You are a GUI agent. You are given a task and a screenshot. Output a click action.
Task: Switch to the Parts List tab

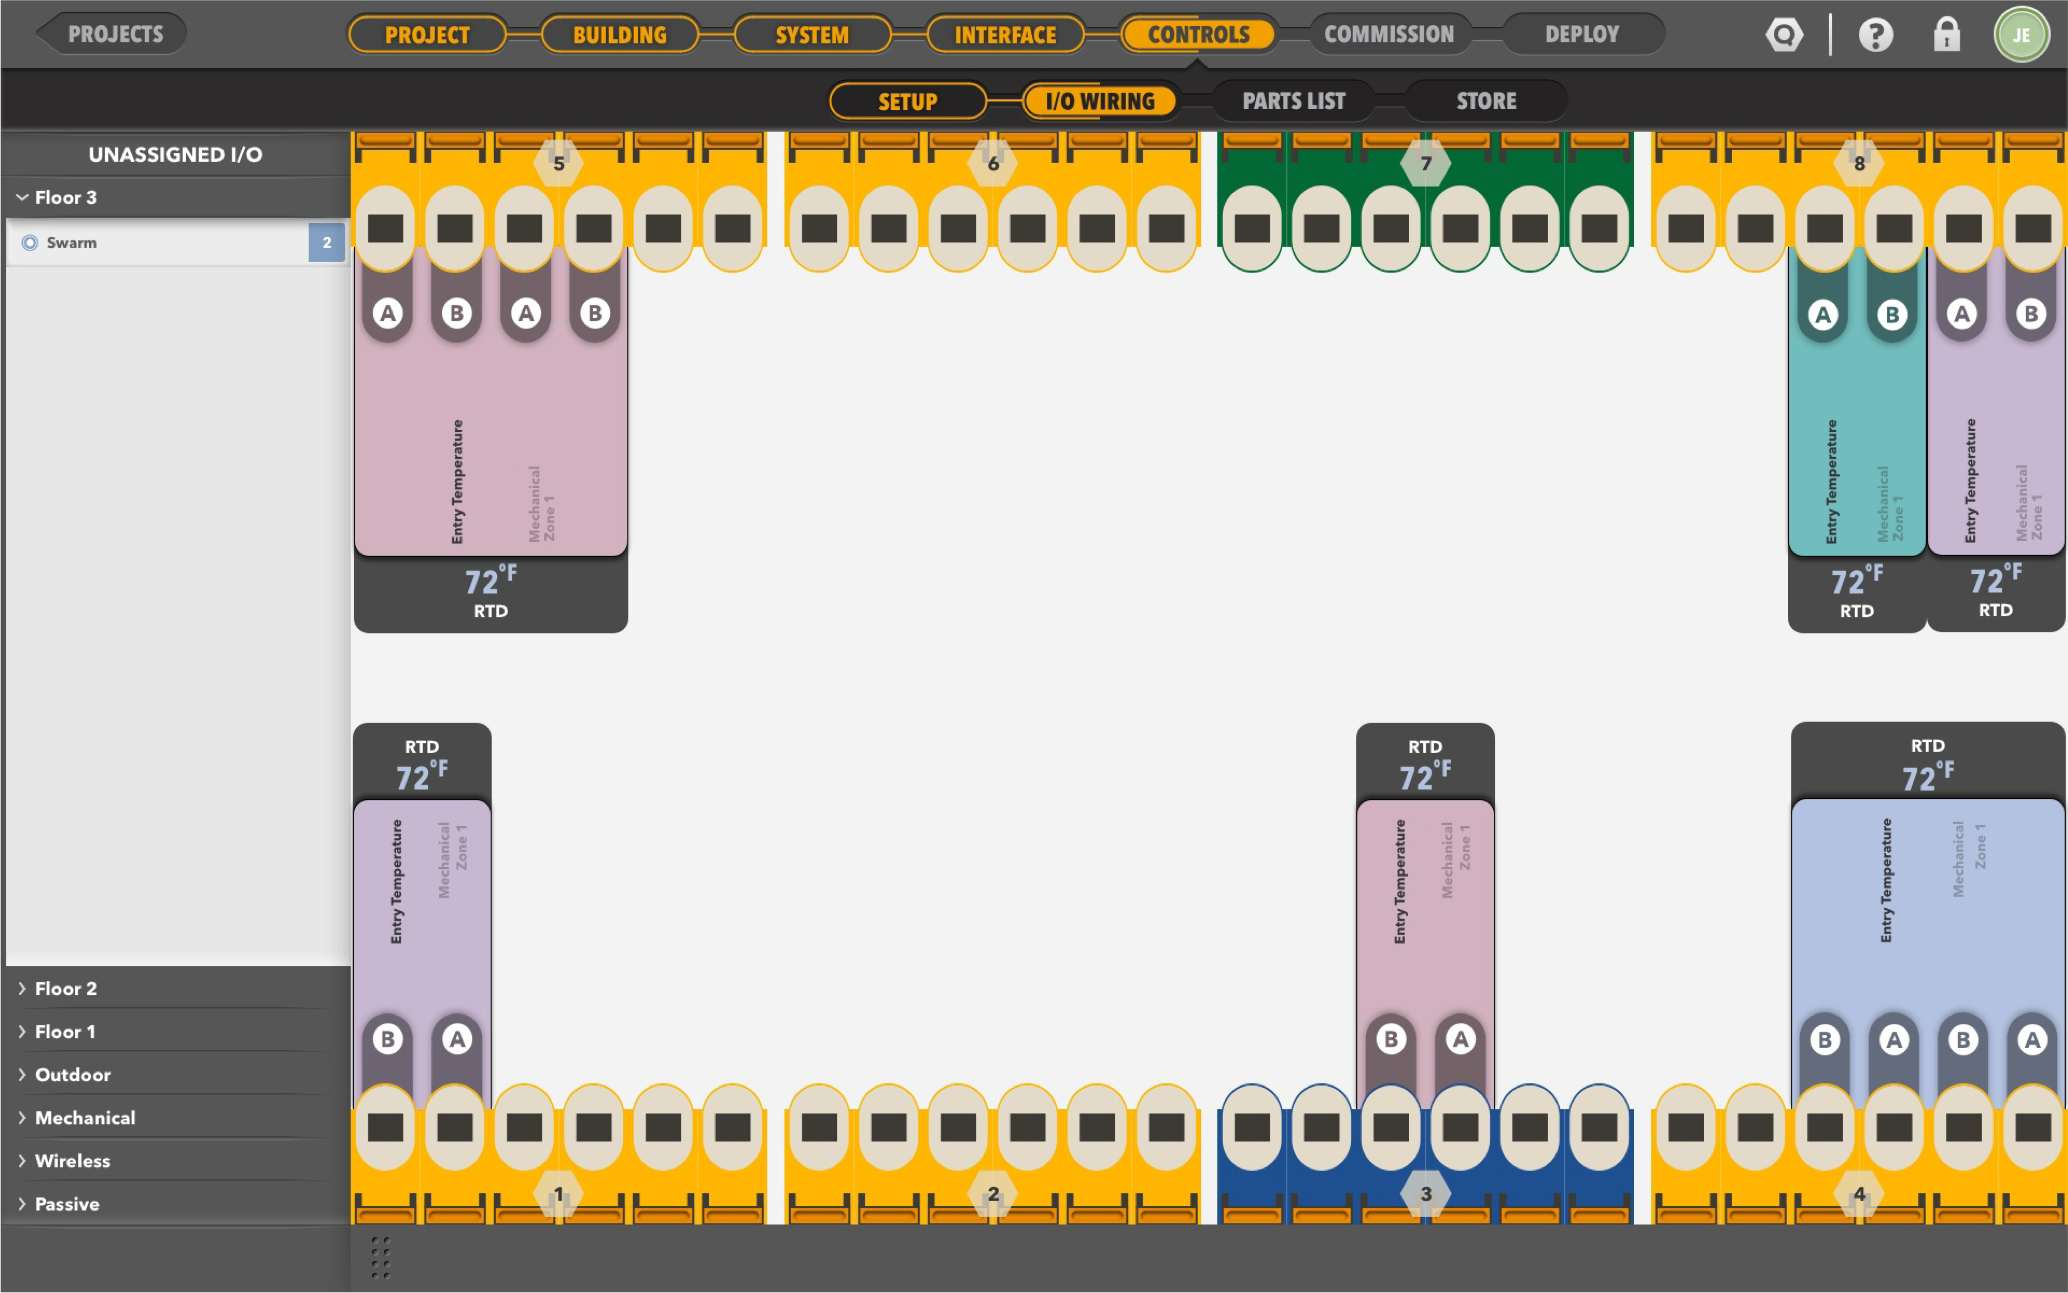1293,101
